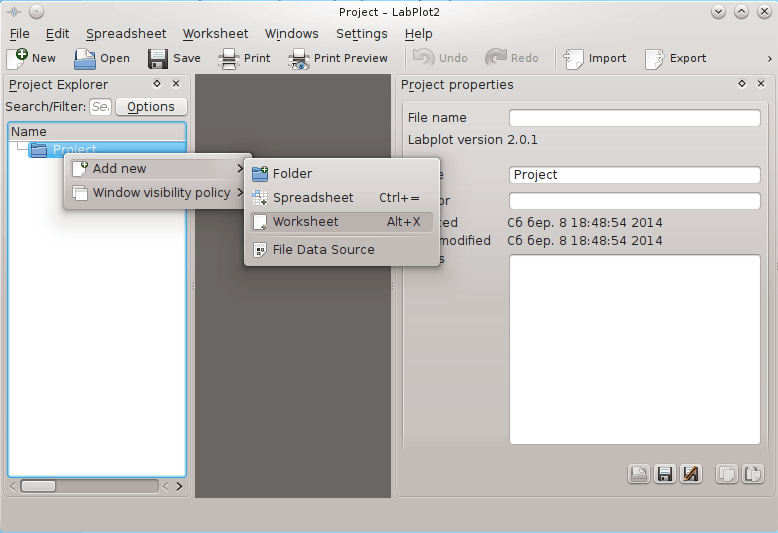Expand the toolbar overflow chevron
The width and height of the screenshot is (778, 533).
769,58
